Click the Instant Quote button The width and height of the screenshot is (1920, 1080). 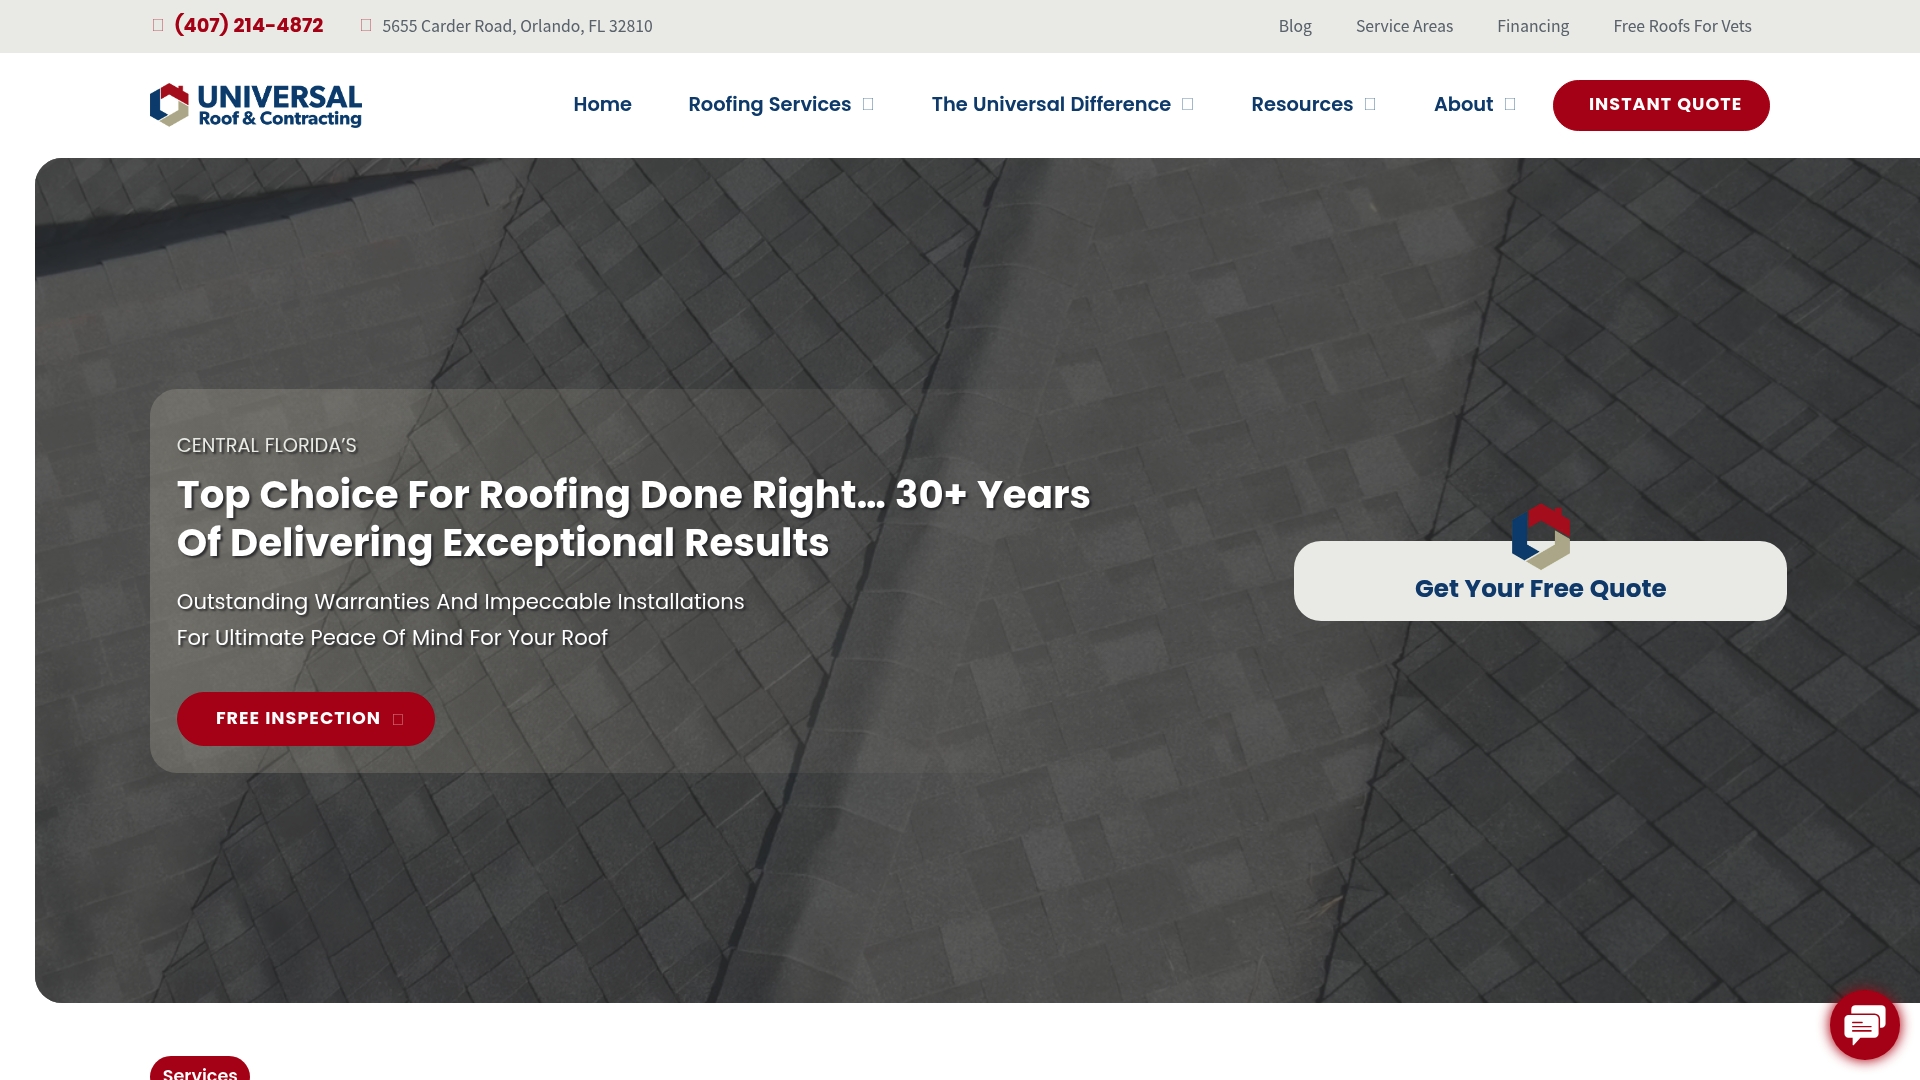1661,105
